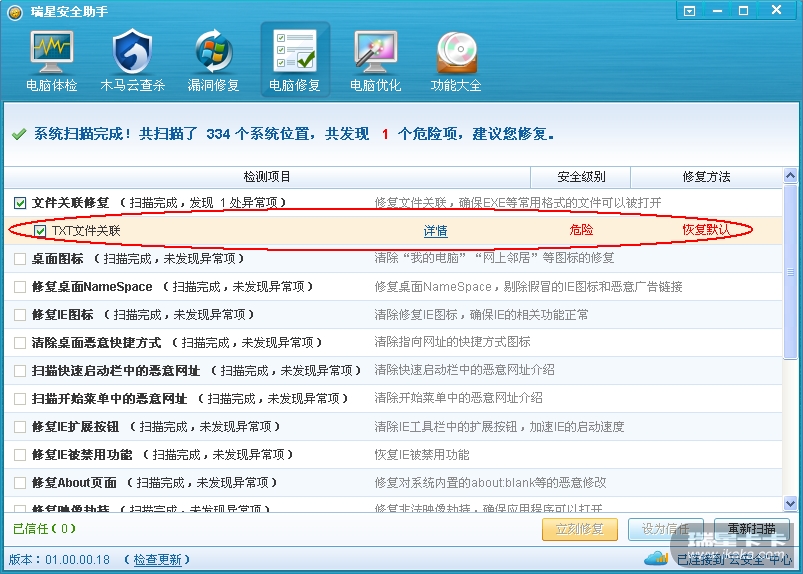
Task: Click the scrollbar down arrow
Action: pyautogui.click(x=790, y=503)
